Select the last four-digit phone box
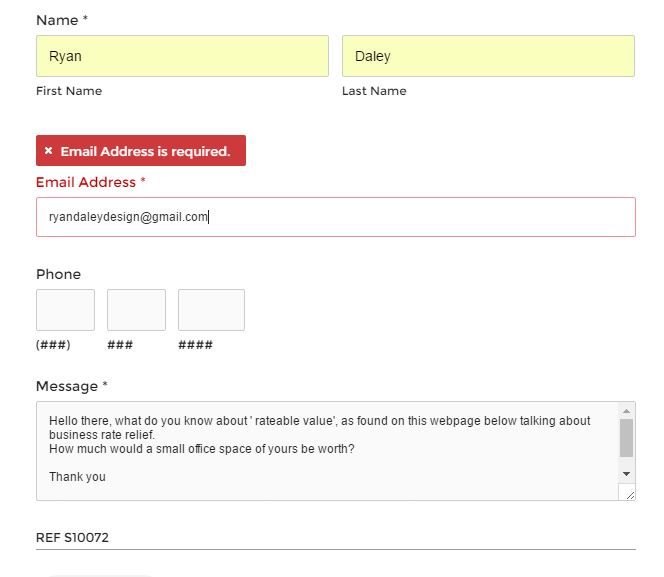Viewport: 664px width, 577px height. click(211, 310)
